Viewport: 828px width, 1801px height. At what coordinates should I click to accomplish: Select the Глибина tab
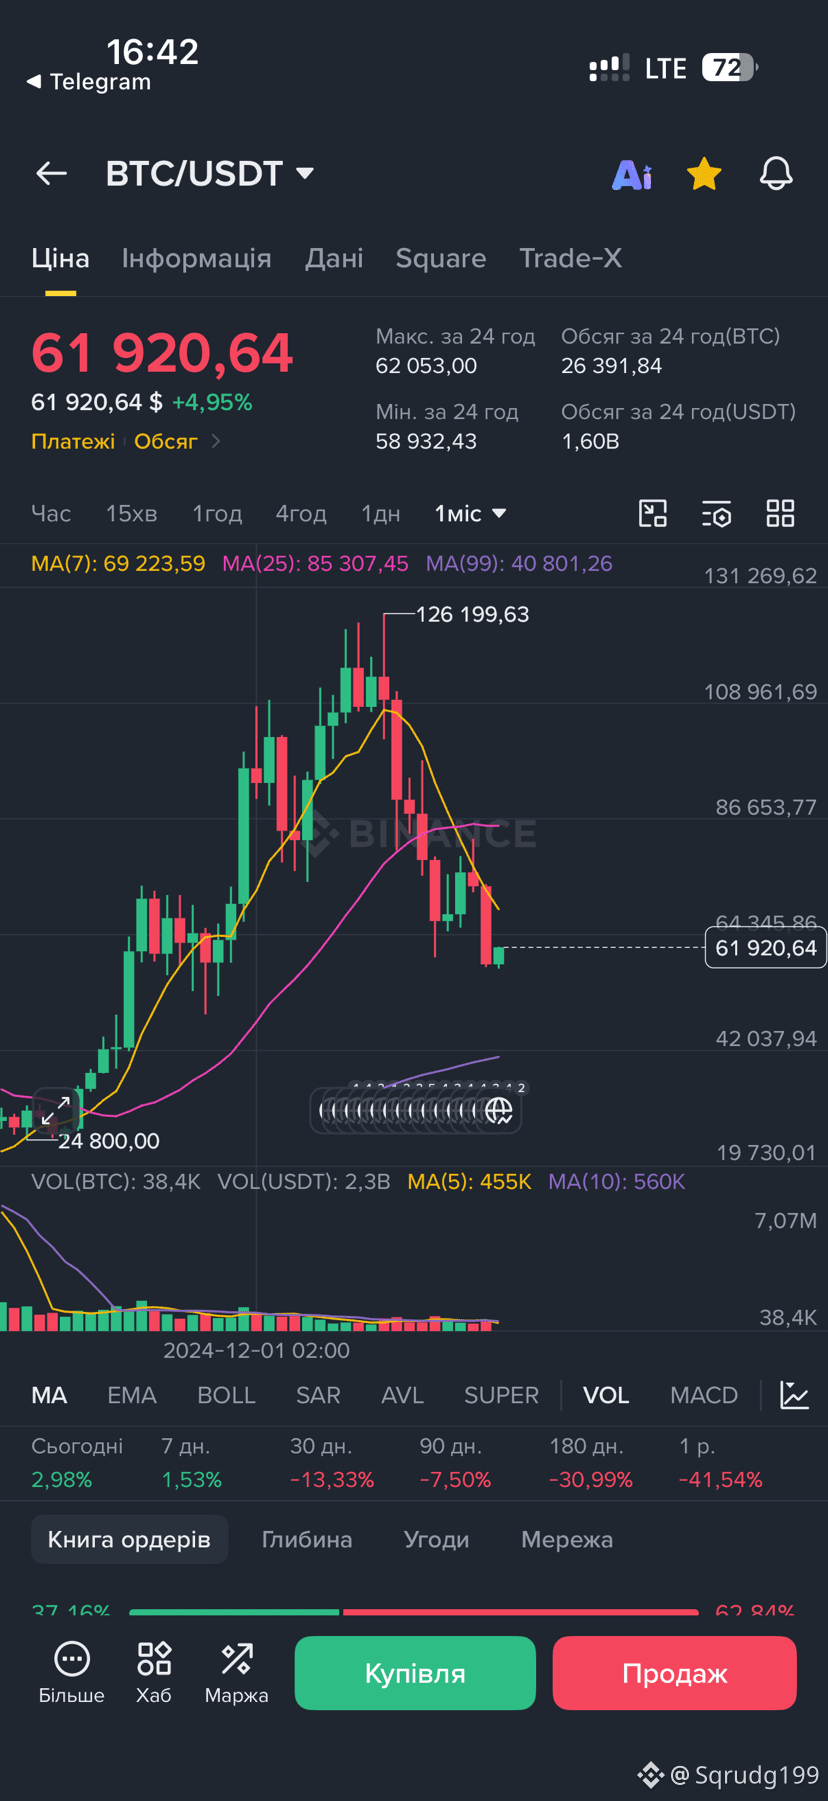click(x=307, y=1539)
